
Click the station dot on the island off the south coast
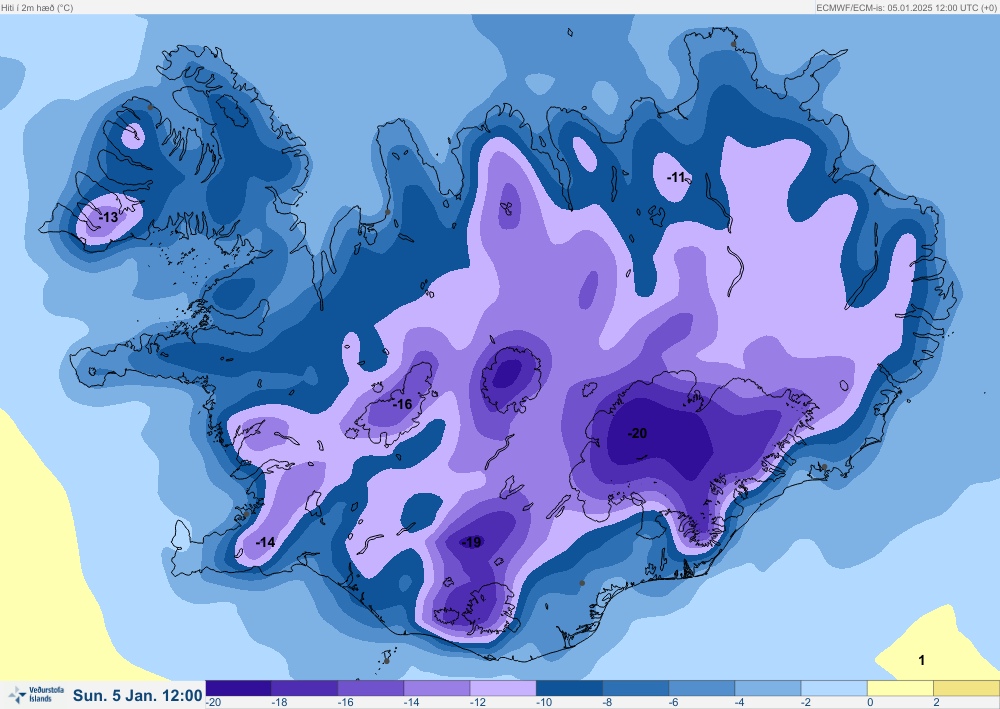(386, 661)
